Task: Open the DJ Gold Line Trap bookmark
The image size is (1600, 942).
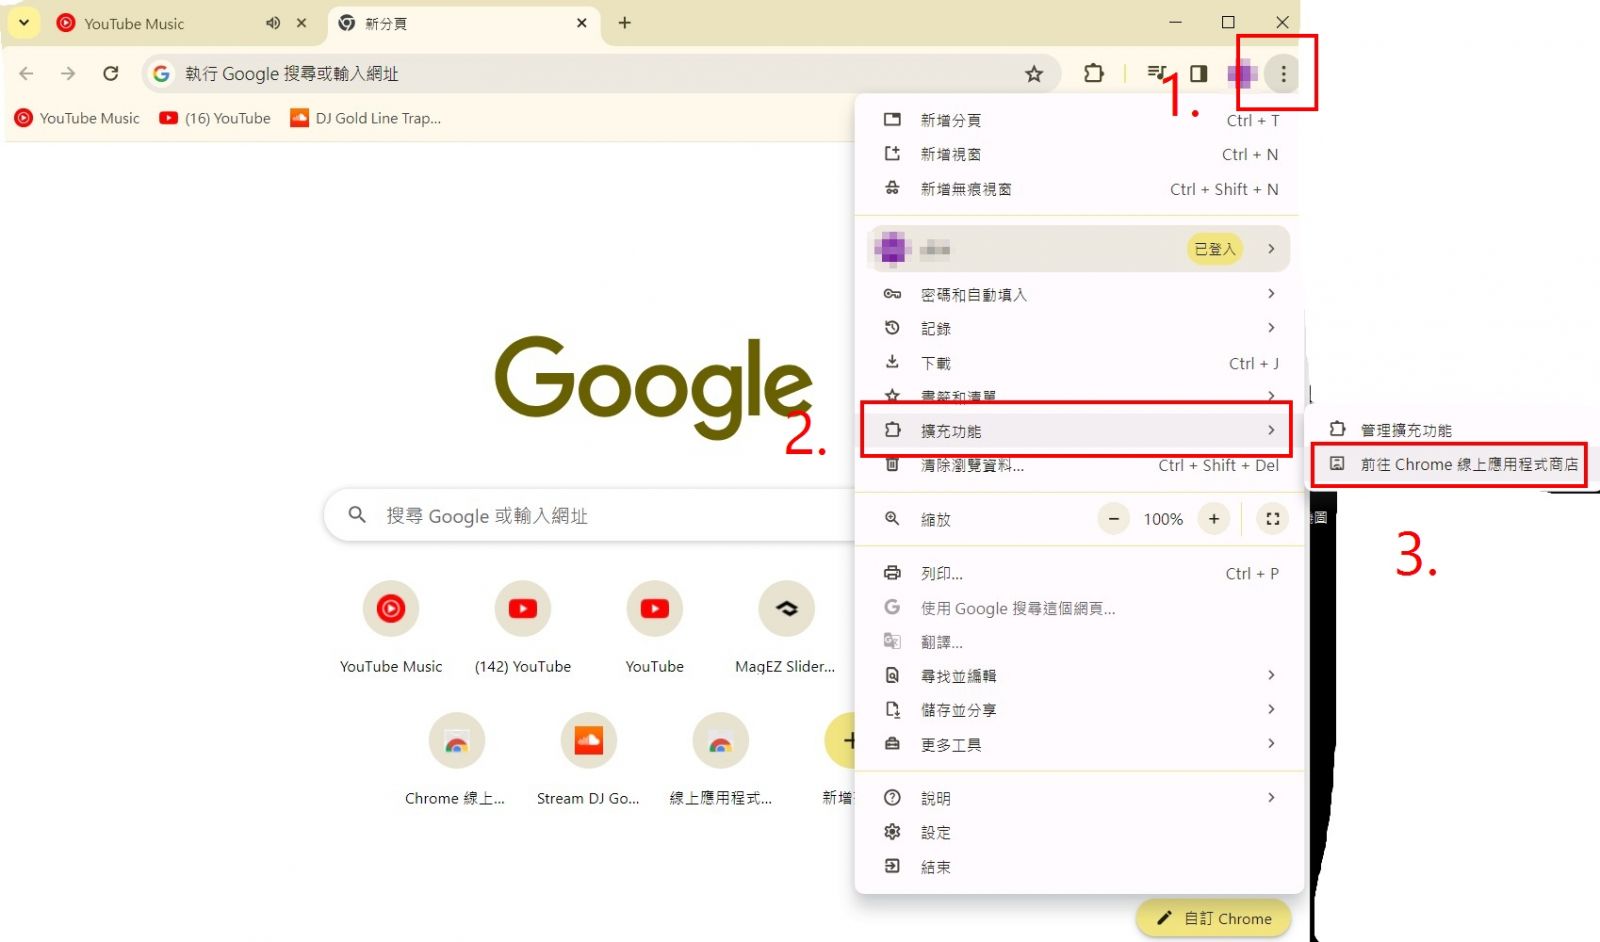Action: point(366,118)
